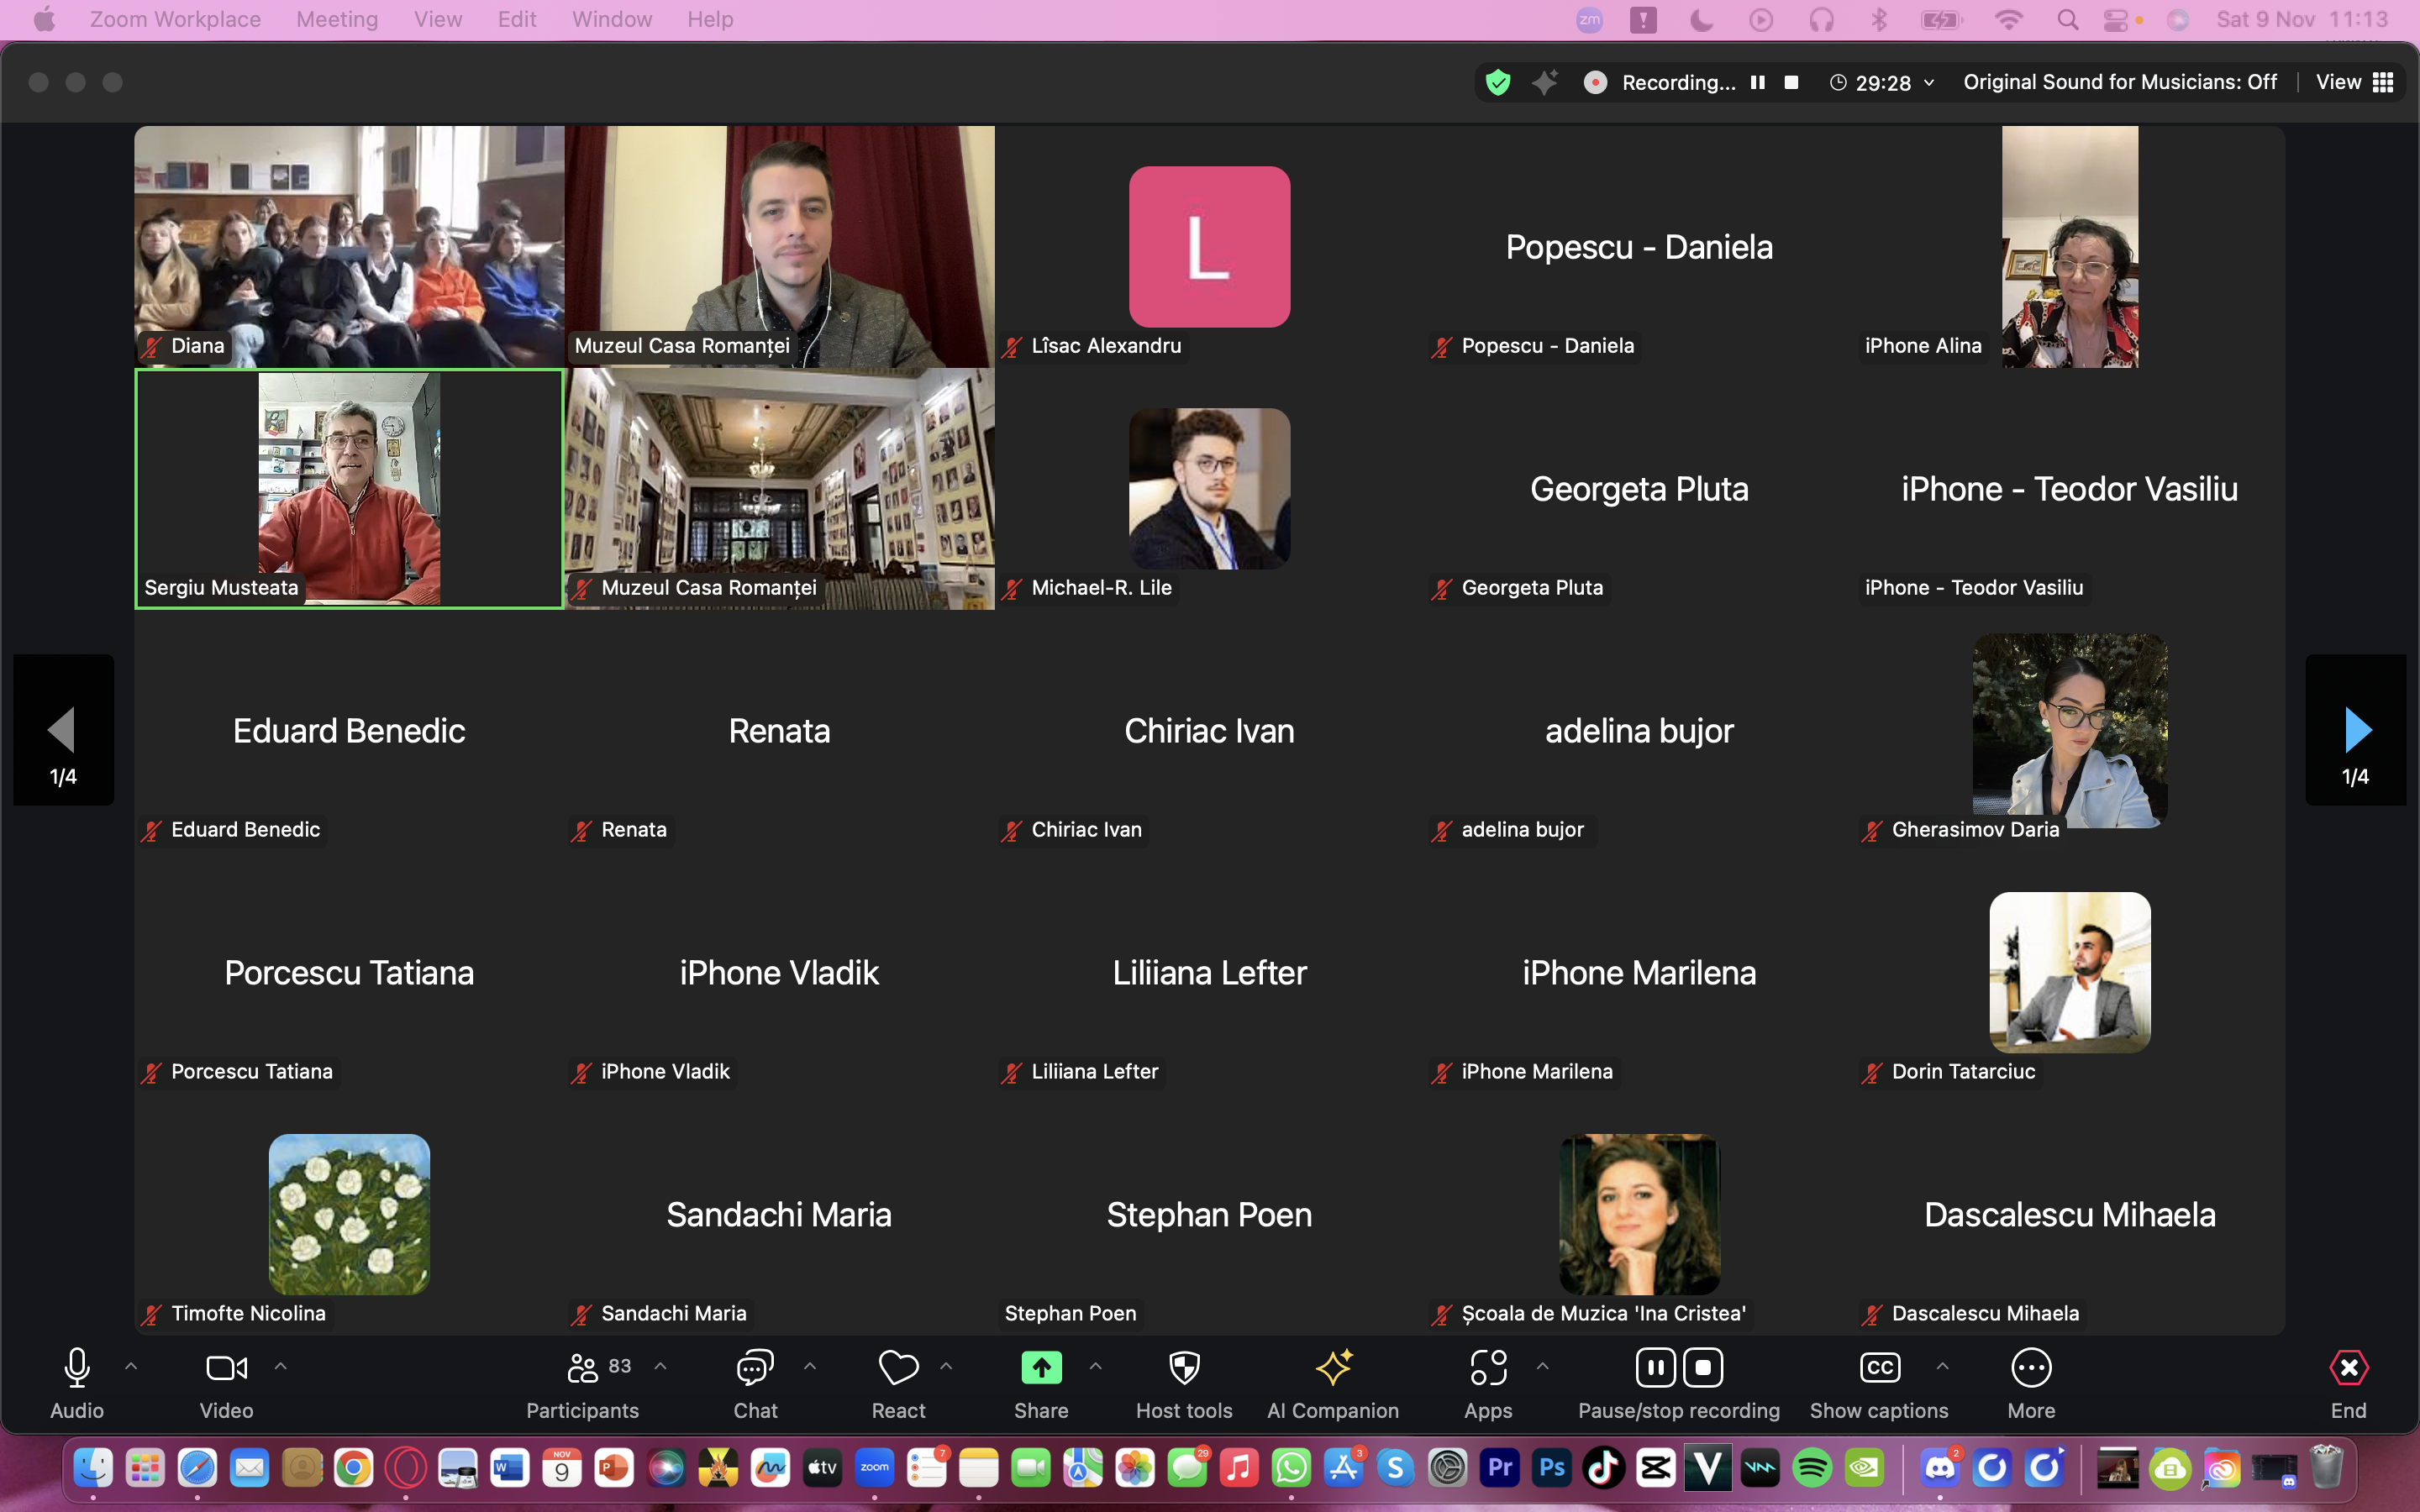Expand participants options arrow beside 83
Viewport: 2420px width, 1512px height.
point(660,1366)
